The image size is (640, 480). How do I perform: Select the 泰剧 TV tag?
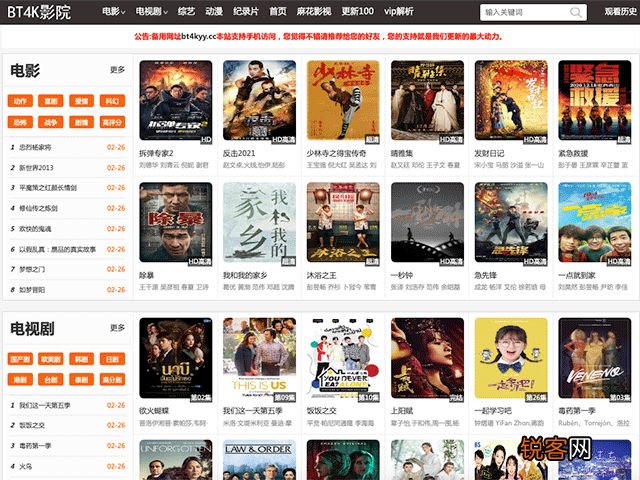click(82, 380)
